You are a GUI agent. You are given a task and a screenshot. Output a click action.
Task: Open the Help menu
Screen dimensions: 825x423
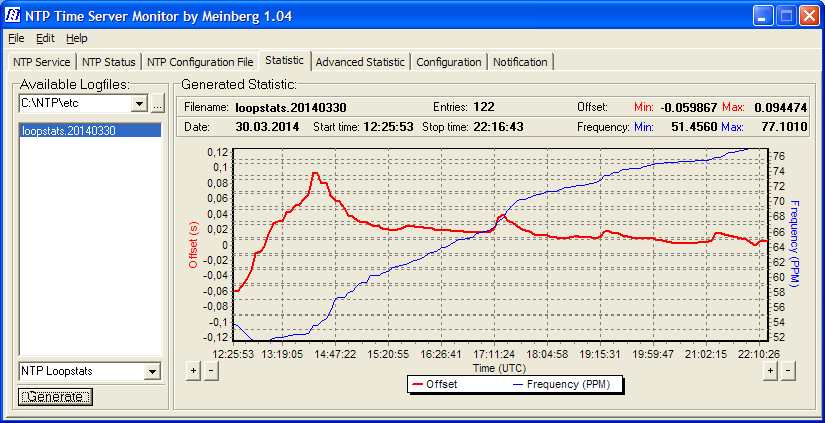[77, 38]
